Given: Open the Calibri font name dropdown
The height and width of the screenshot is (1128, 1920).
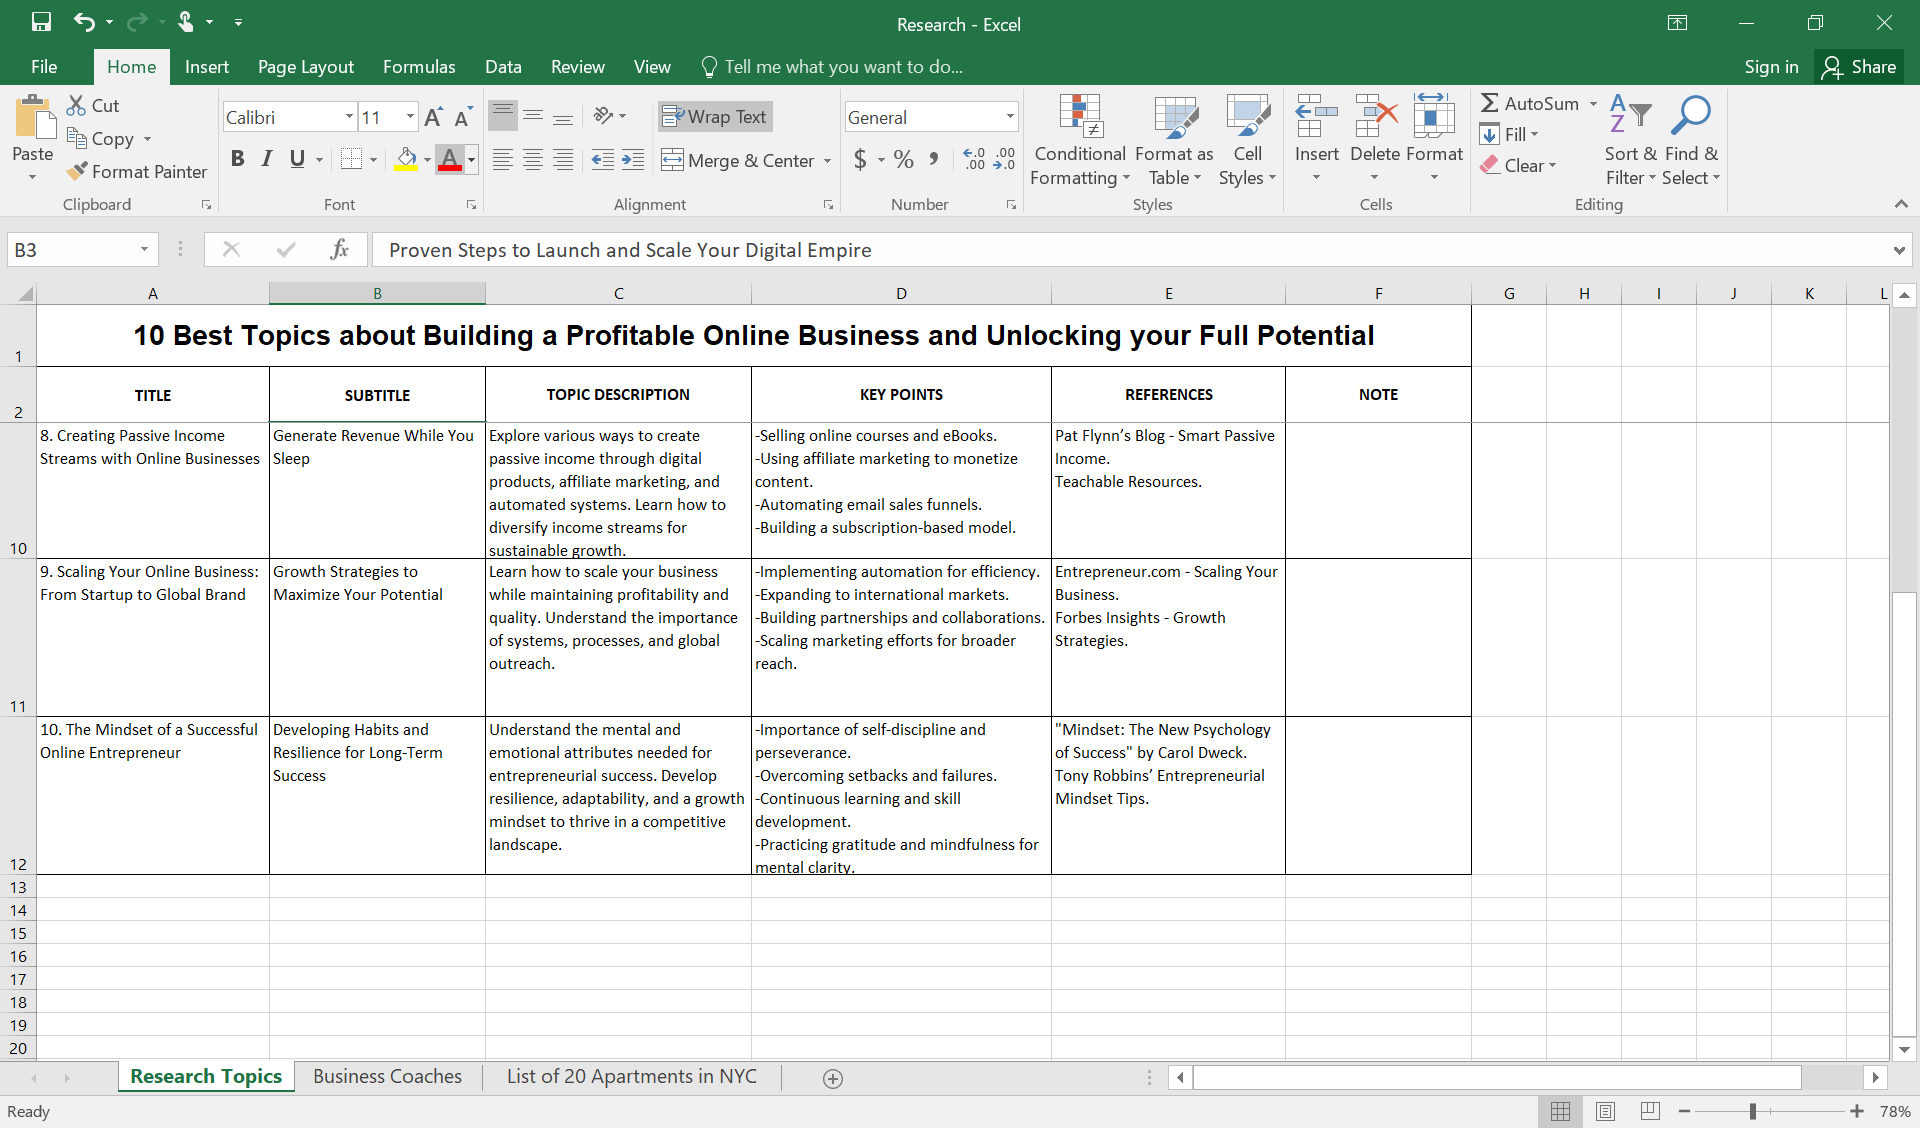Looking at the screenshot, I should (x=349, y=117).
